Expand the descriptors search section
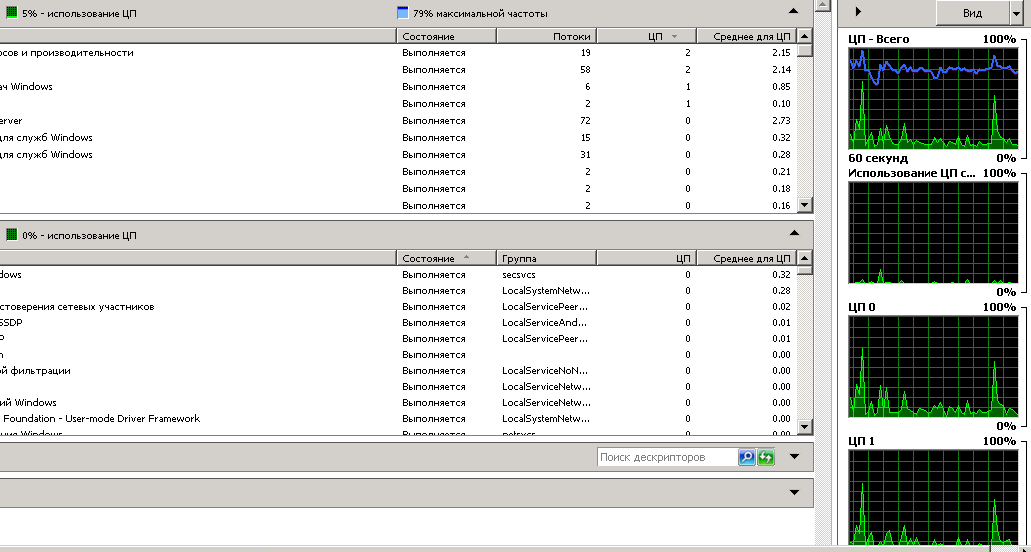Viewport: 1031px width, 552px height. pos(794,457)
